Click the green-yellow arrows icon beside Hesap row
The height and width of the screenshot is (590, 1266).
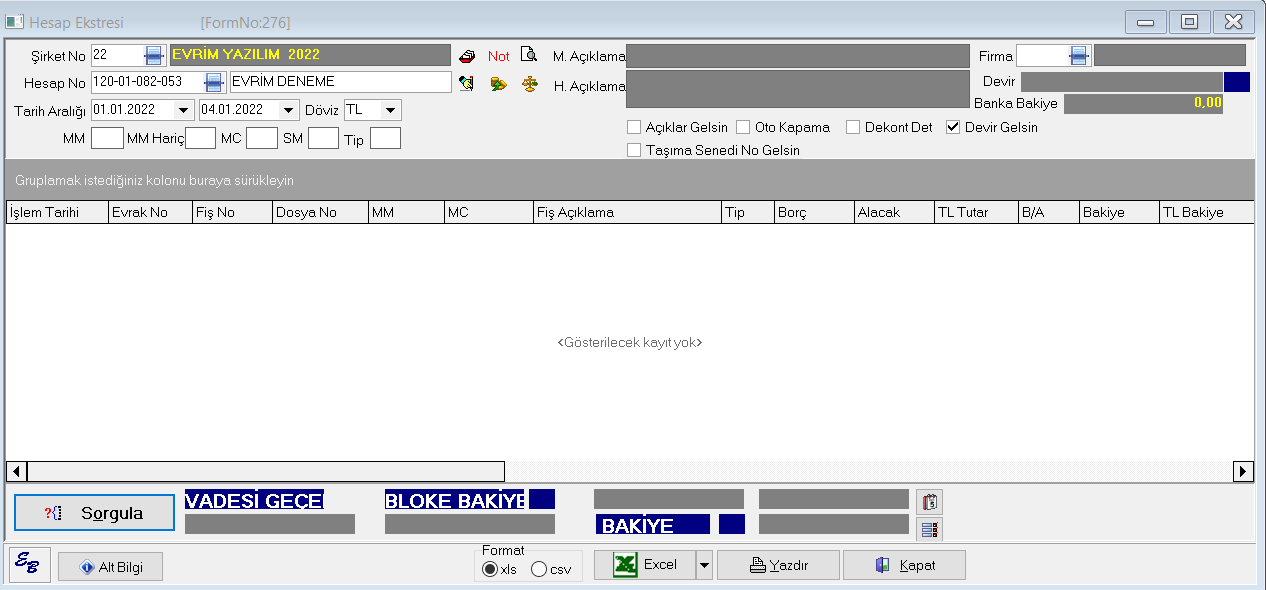(499, 84)
